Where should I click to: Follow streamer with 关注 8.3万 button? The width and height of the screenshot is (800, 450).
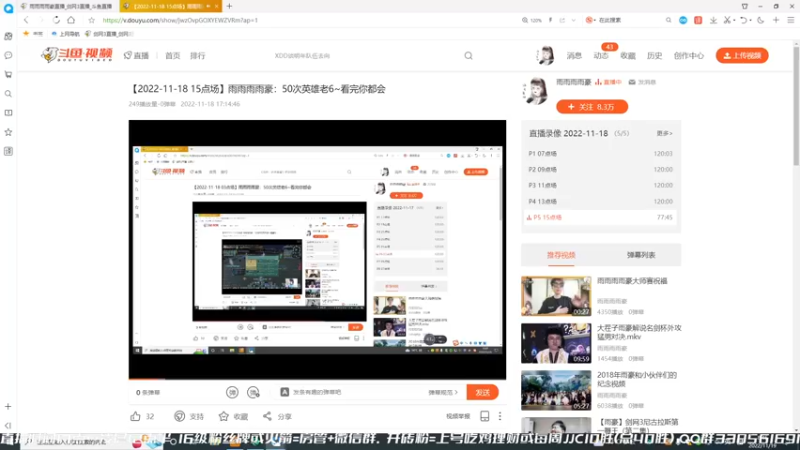[x=592, y=107]
